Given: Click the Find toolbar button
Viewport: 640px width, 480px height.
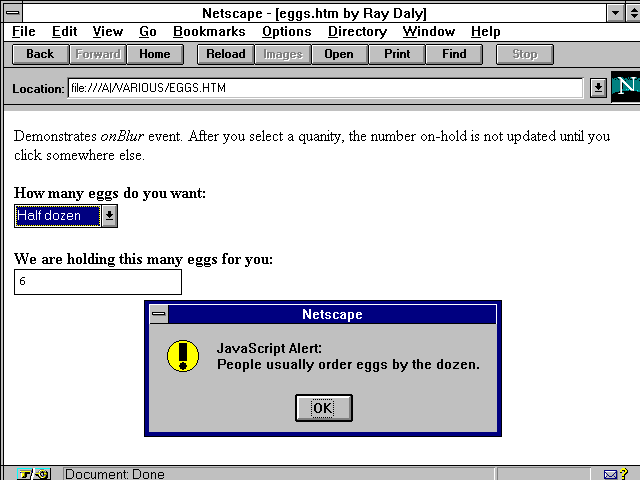Looking at the screenshot, I should [454, 54].
